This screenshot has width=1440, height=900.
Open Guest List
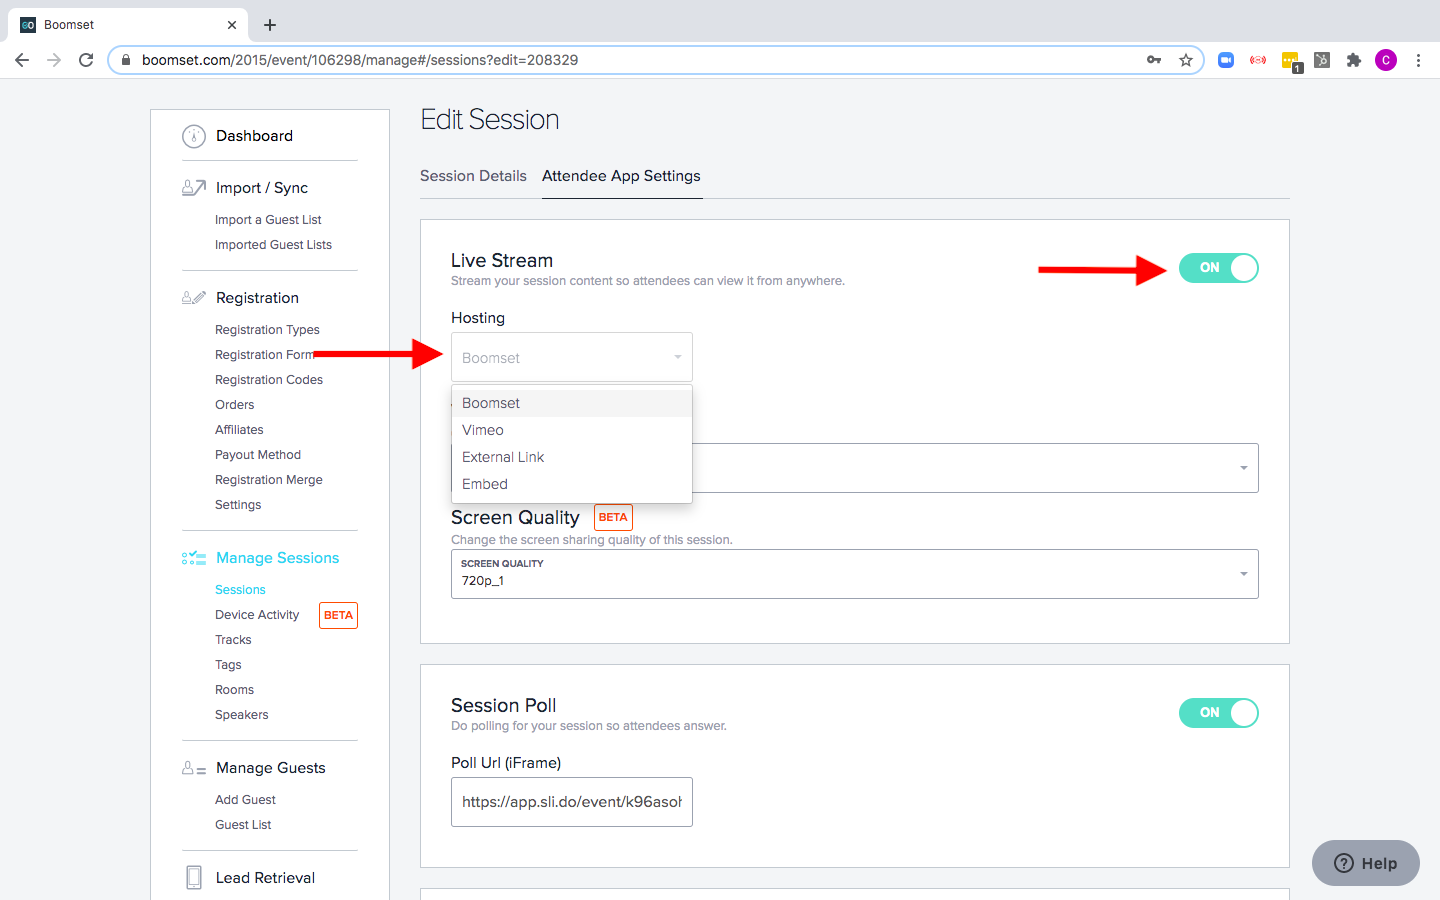coord(243,825)
